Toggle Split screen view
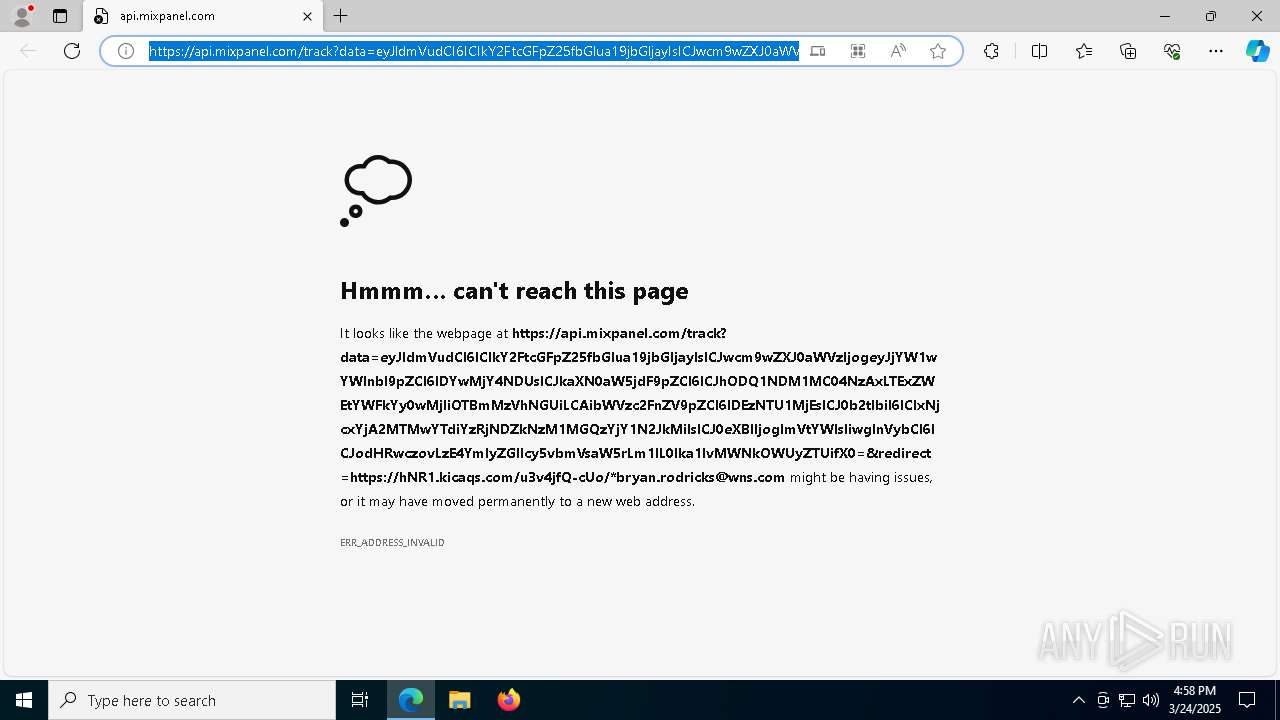This screenshot has width=1280, height=720. (1039, 51)
